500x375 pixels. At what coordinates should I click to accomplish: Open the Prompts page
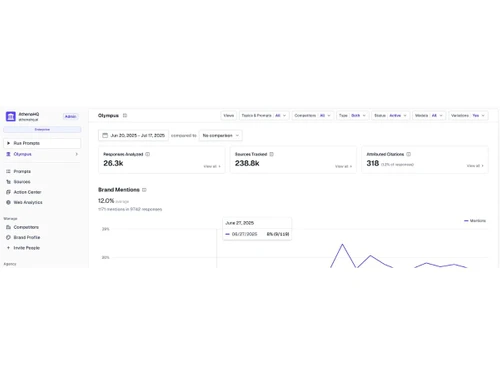(x=22, y=171)
